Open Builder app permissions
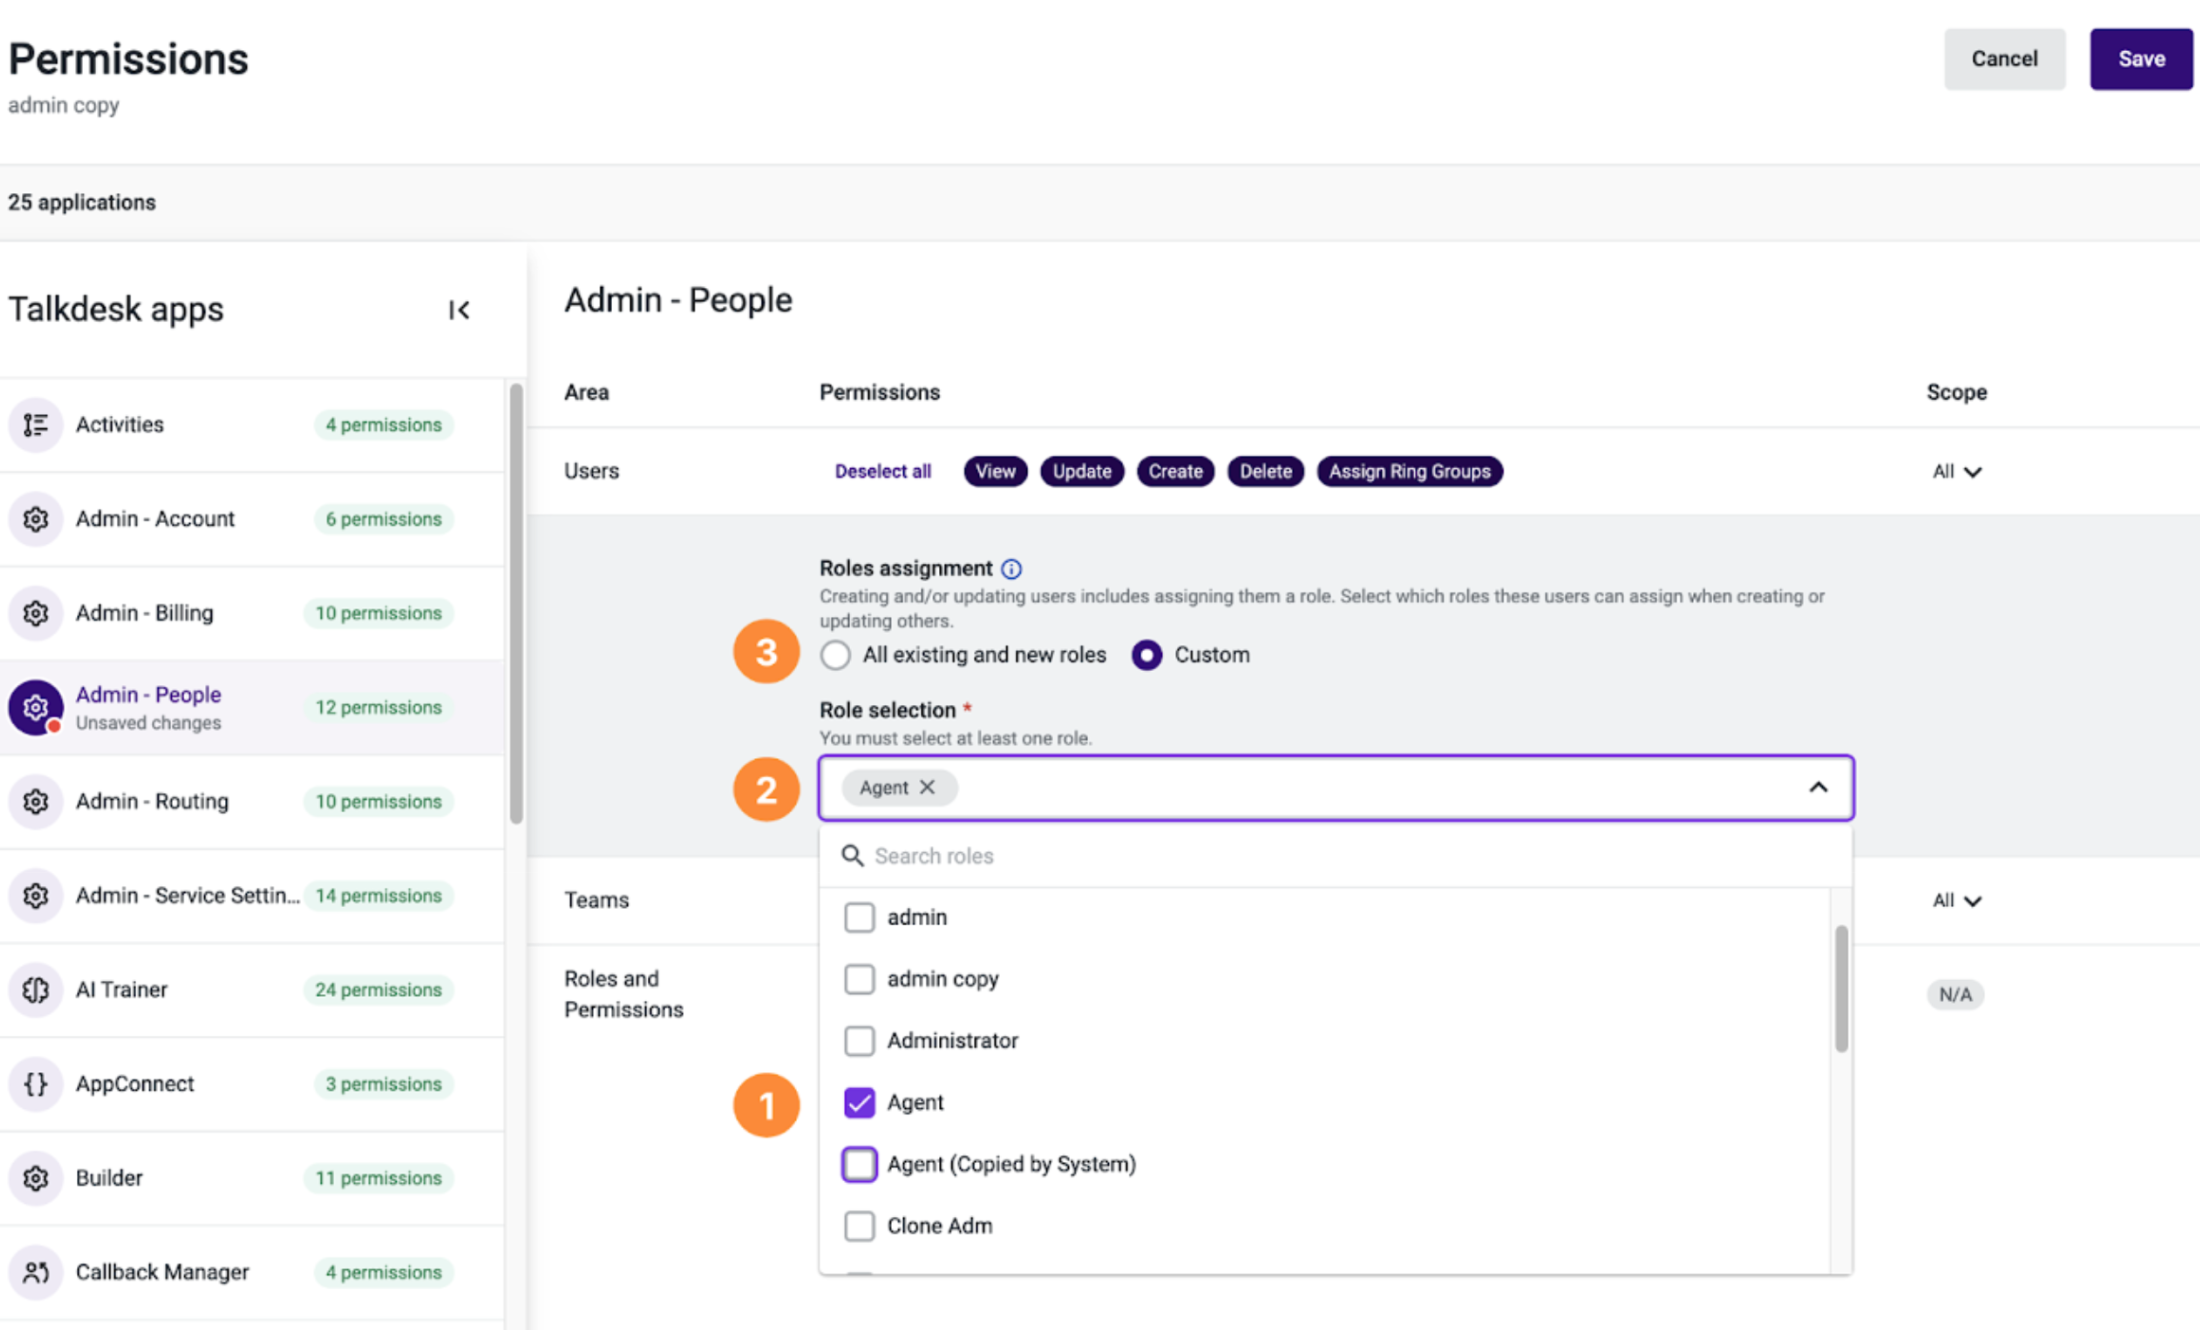Screen dimensions: 2200x1330 click(x=252, y=1177)
